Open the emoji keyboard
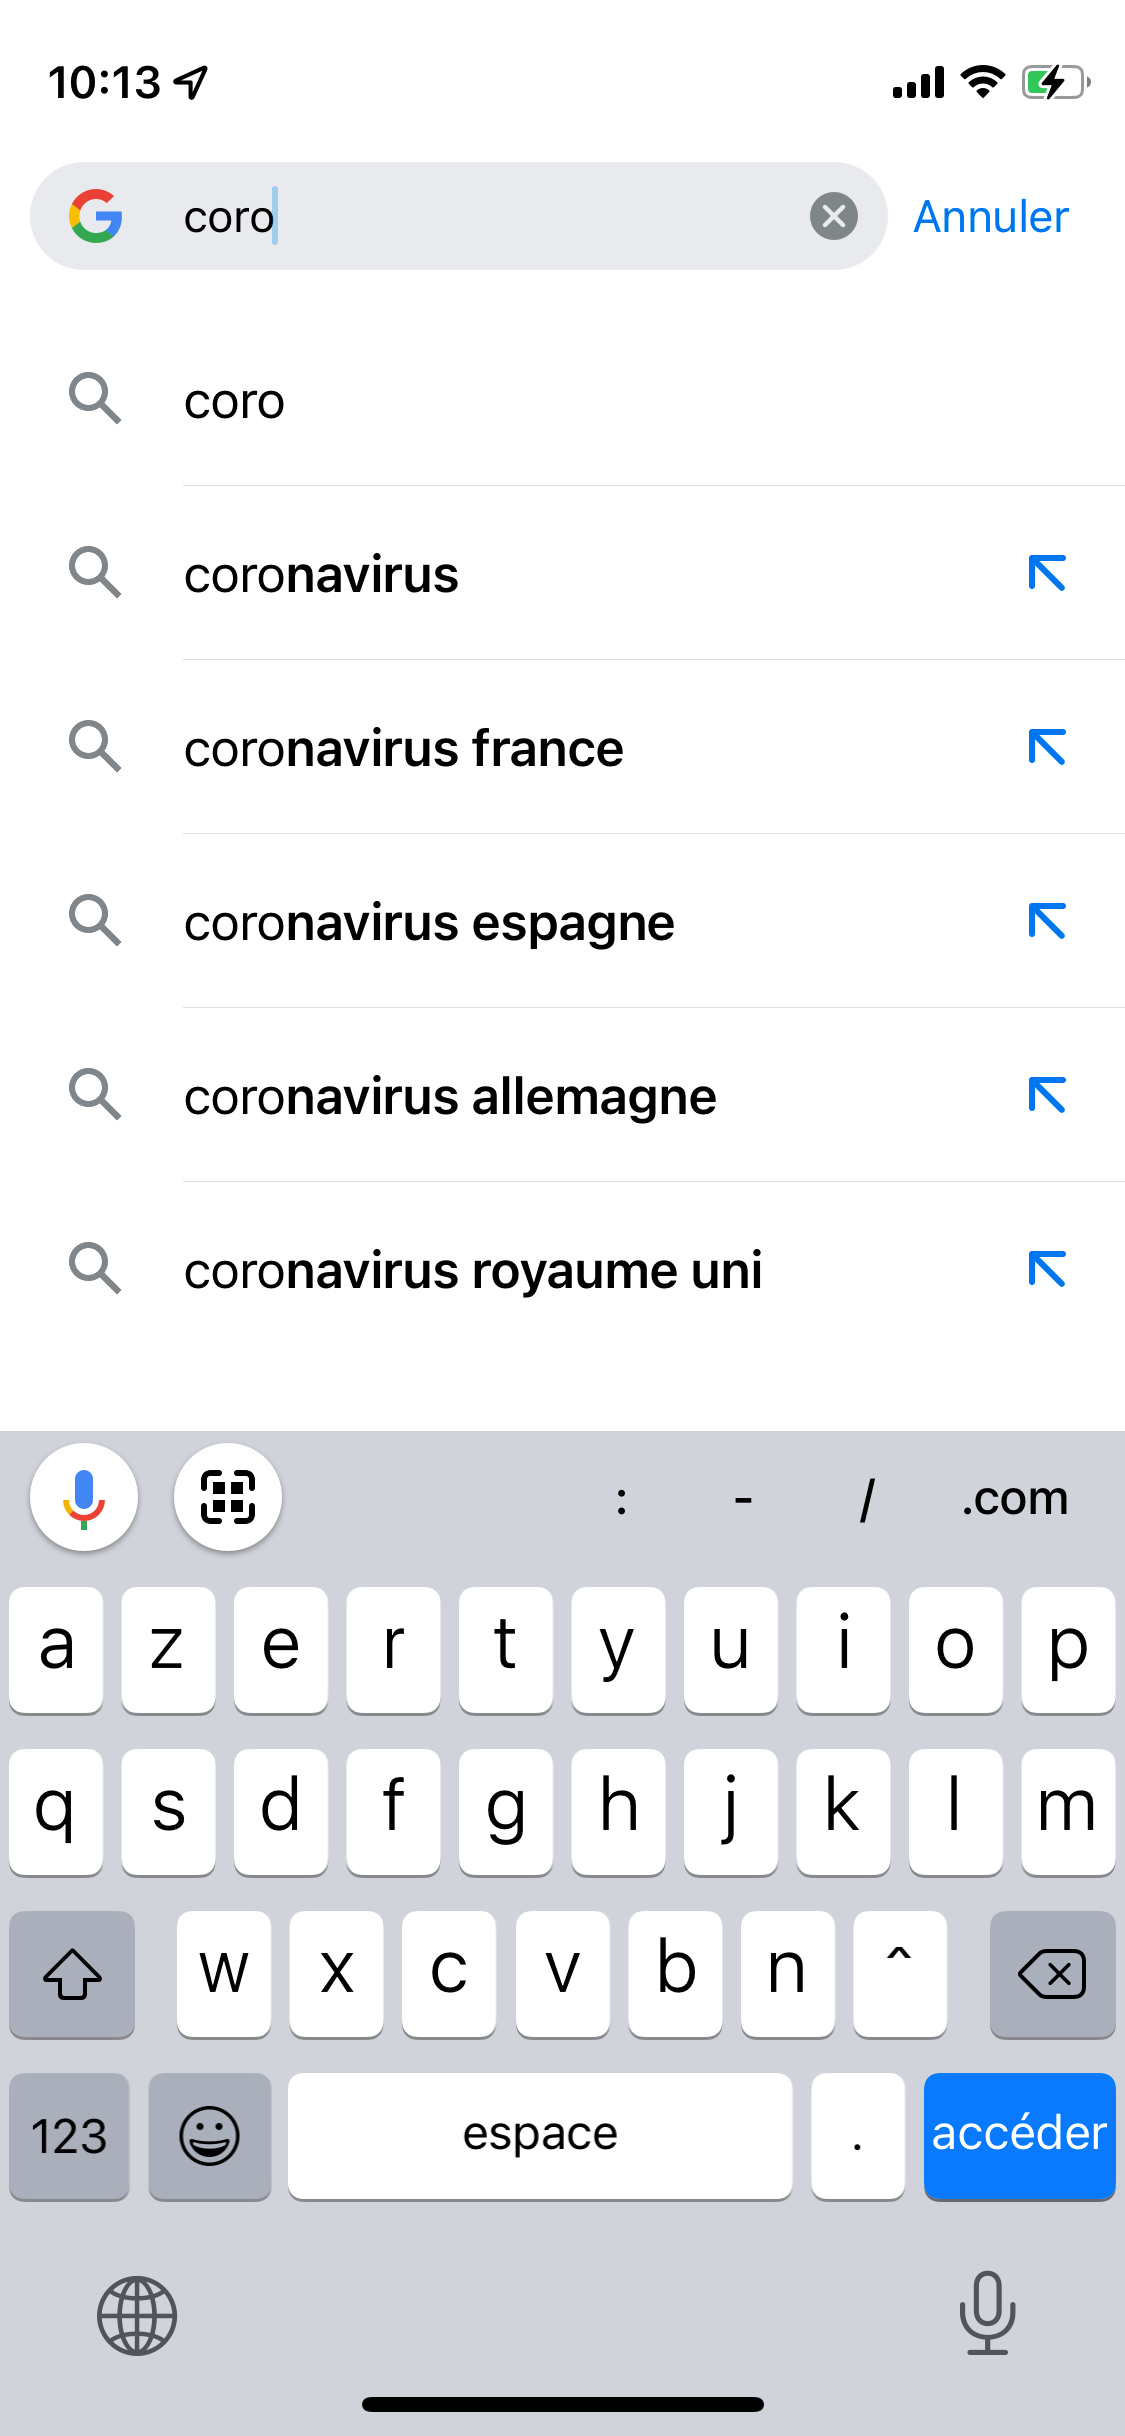Viewport: 1125px width, 2436px height. [210, 2136]
